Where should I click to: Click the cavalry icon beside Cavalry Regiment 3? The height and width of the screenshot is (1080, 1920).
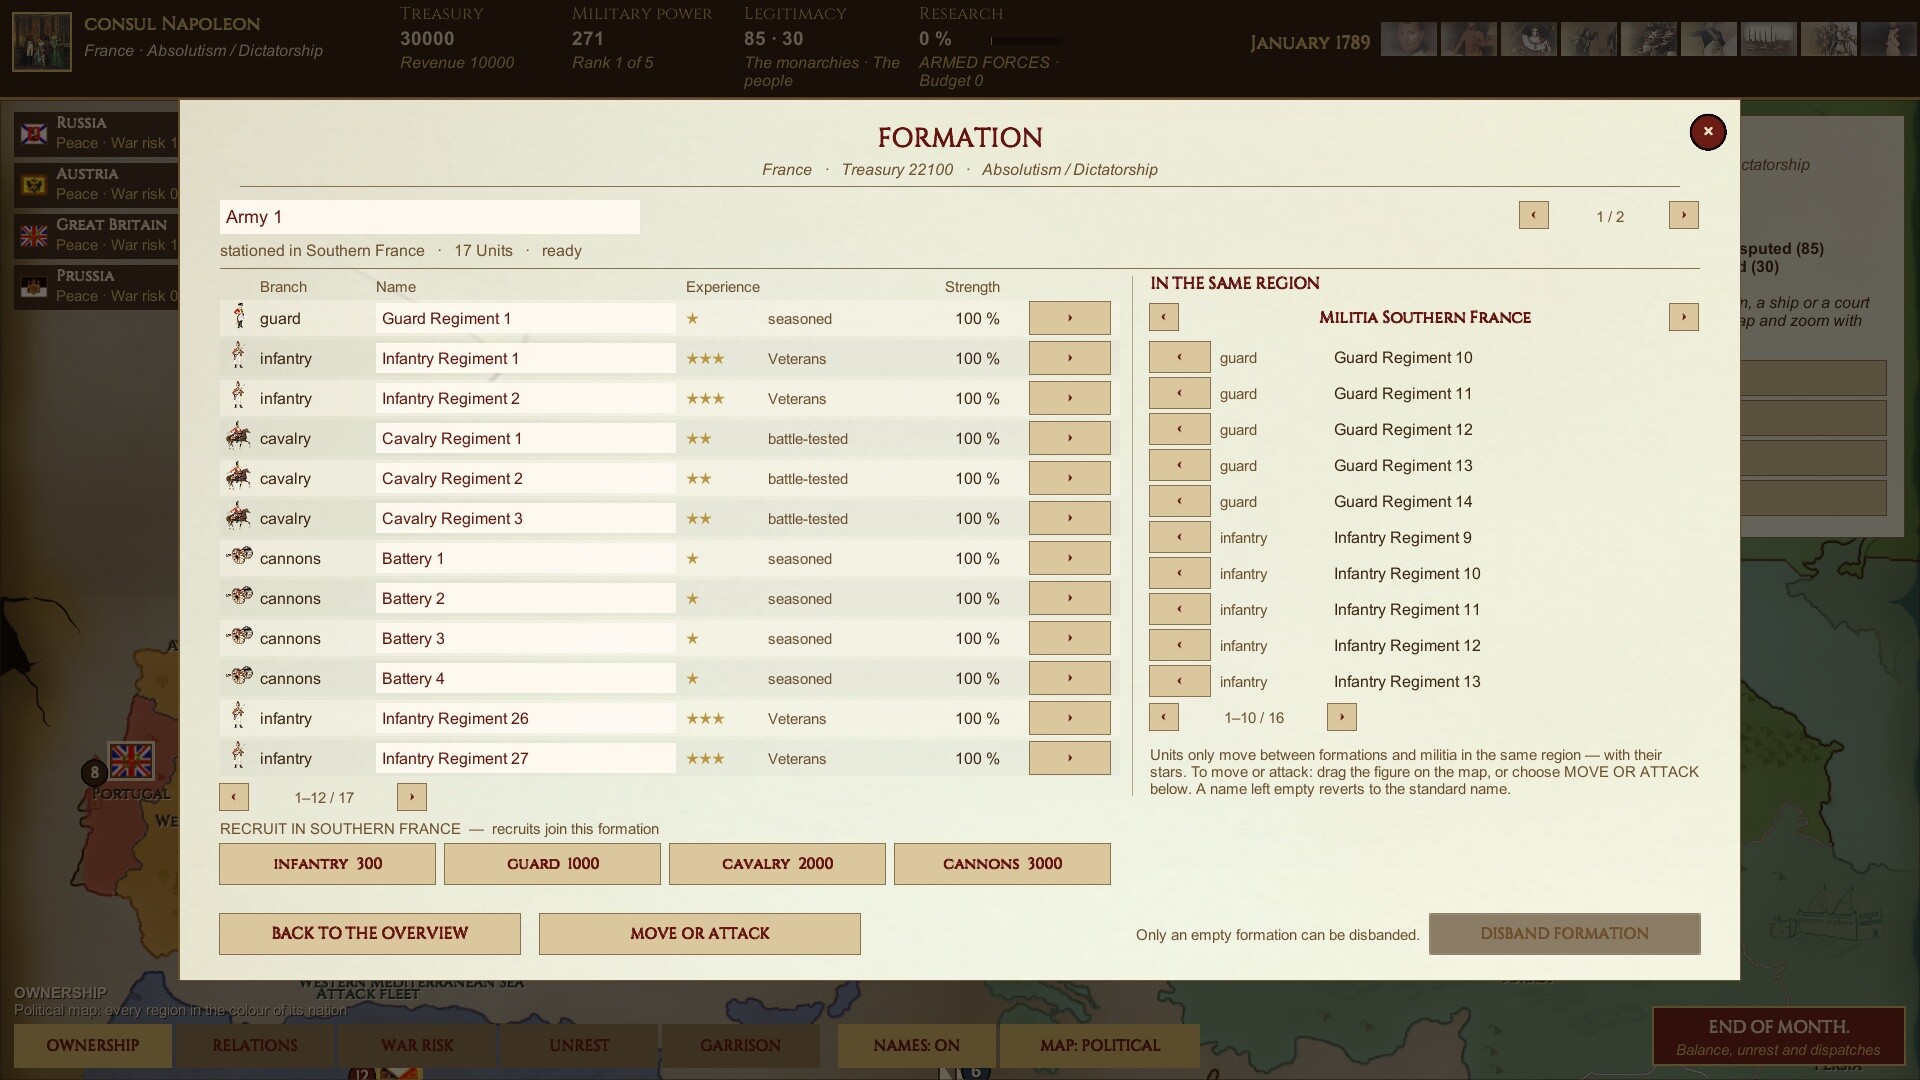238,517
